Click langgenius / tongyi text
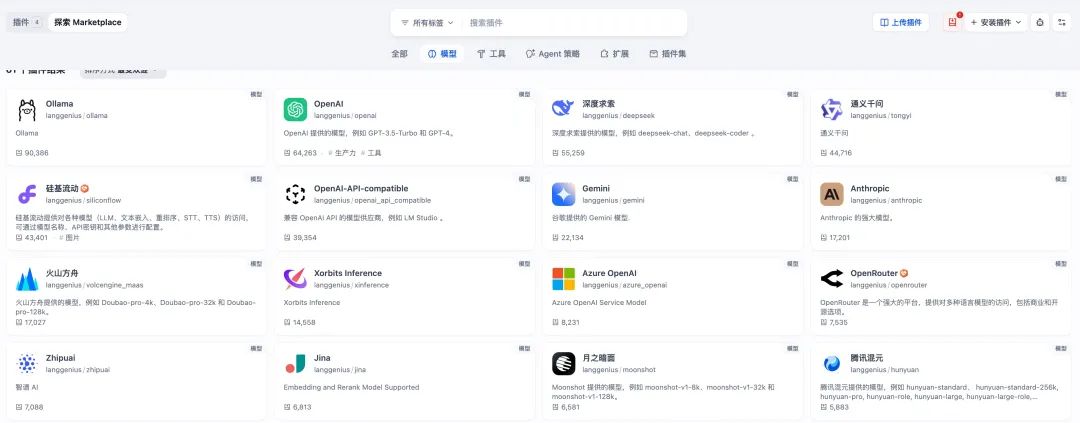This screenshot has width=1080, height=423. pos(882,116)
